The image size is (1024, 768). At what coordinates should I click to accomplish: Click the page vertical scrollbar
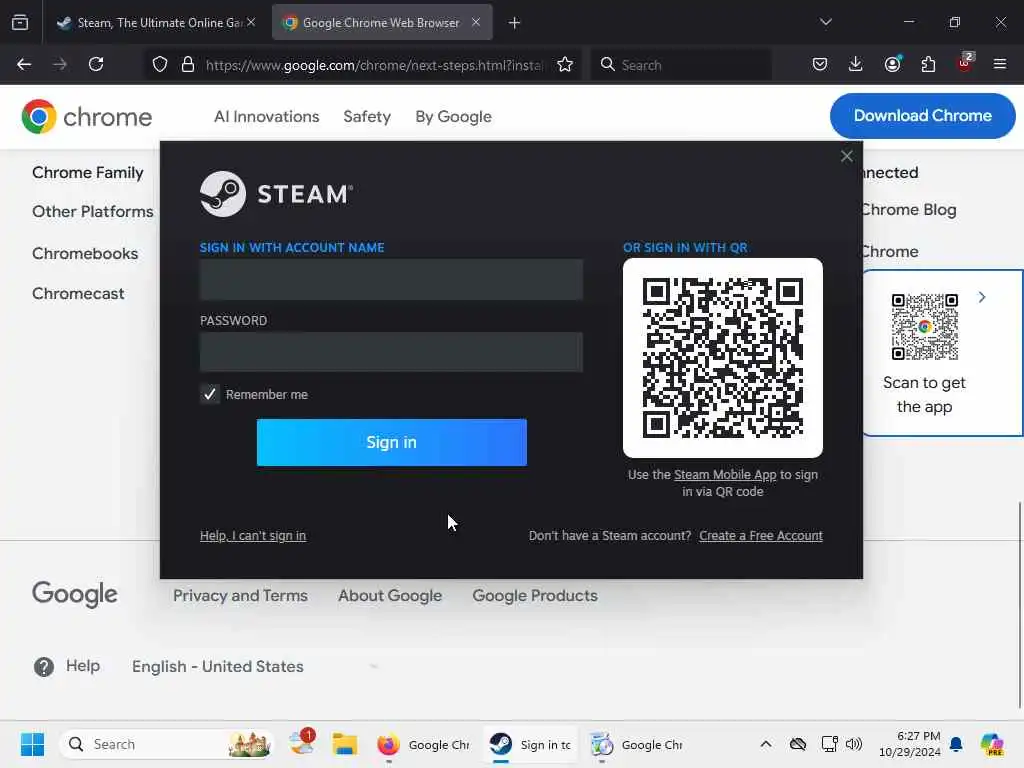point(1019,604)
